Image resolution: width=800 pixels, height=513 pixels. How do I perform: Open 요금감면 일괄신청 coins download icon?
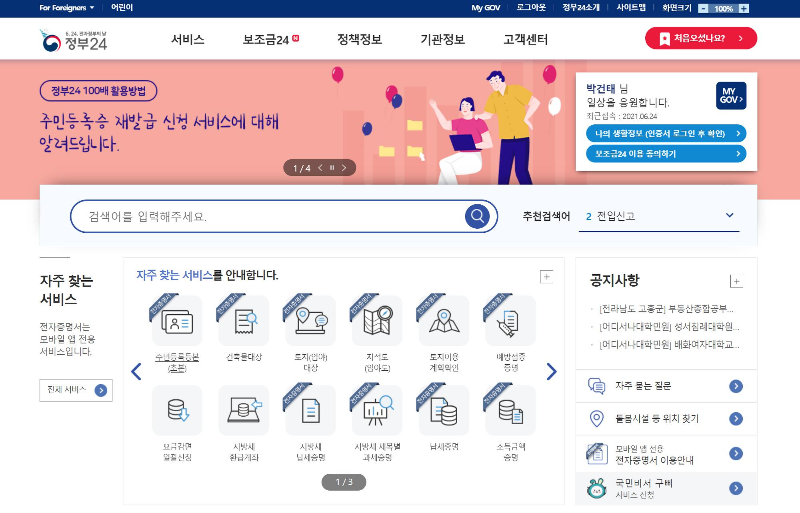[x=177, y=410]
